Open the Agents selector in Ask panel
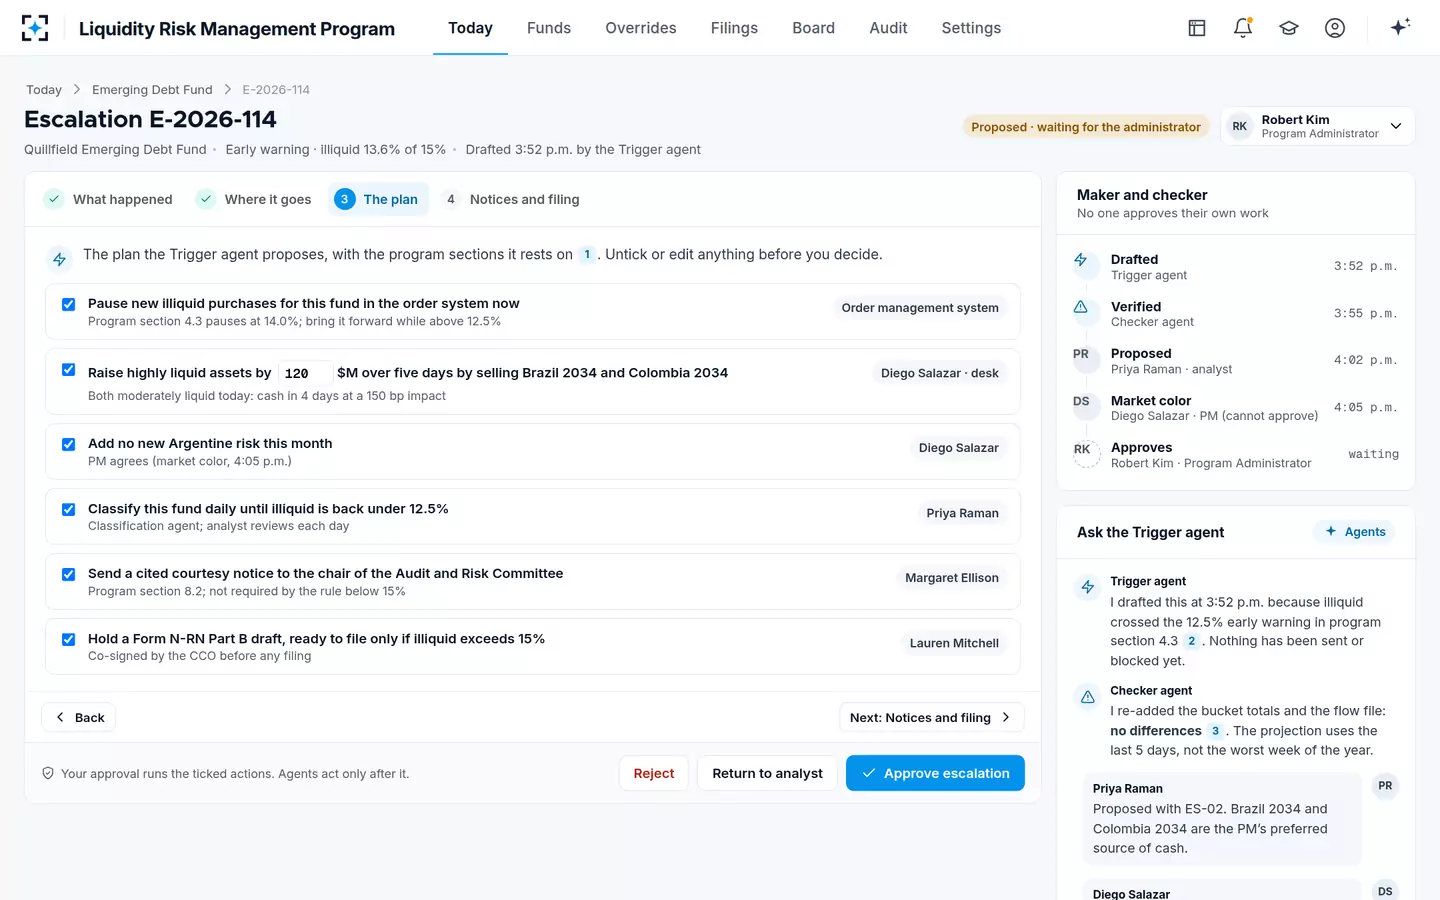This screenshot has height=900, width=1440. (1355, 532)
